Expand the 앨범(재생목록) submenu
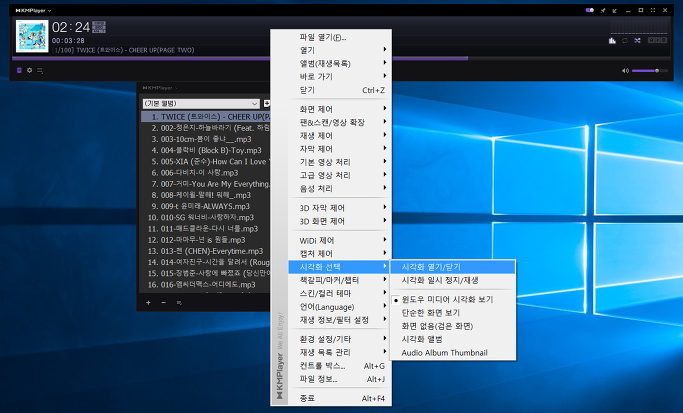 [x=340, y=64]
